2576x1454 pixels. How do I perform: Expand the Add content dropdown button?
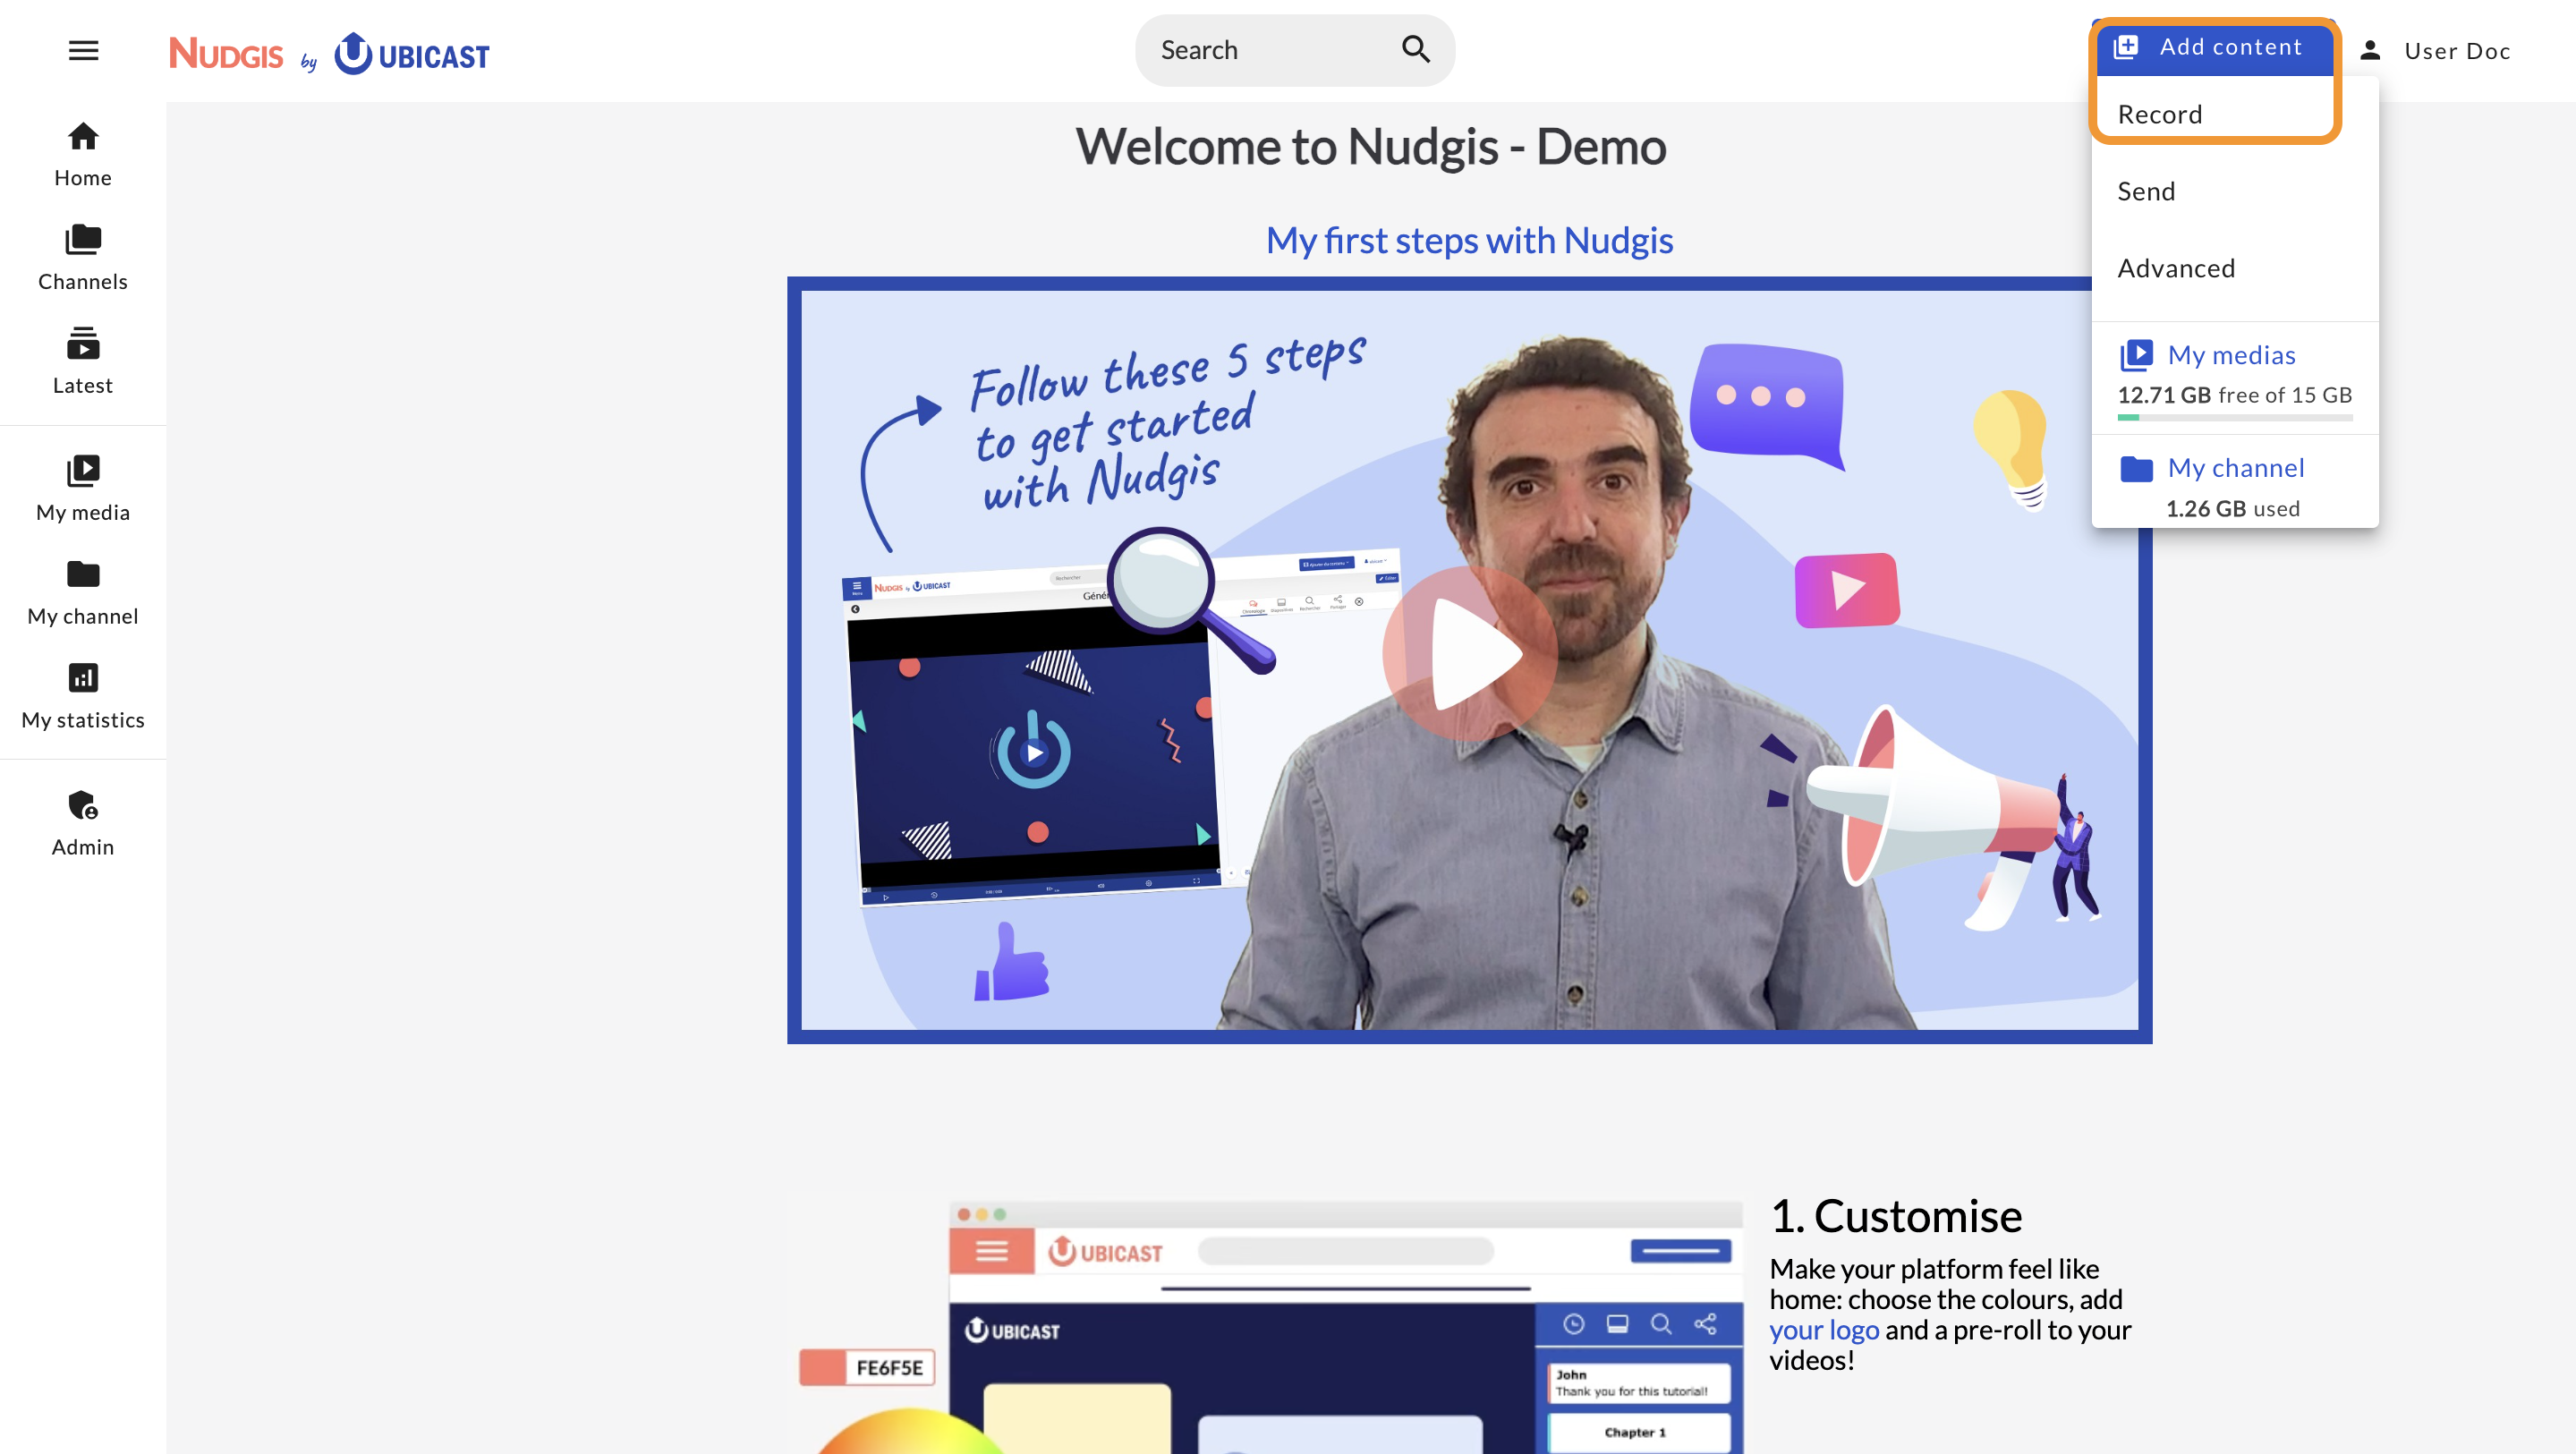[2215, 47]
